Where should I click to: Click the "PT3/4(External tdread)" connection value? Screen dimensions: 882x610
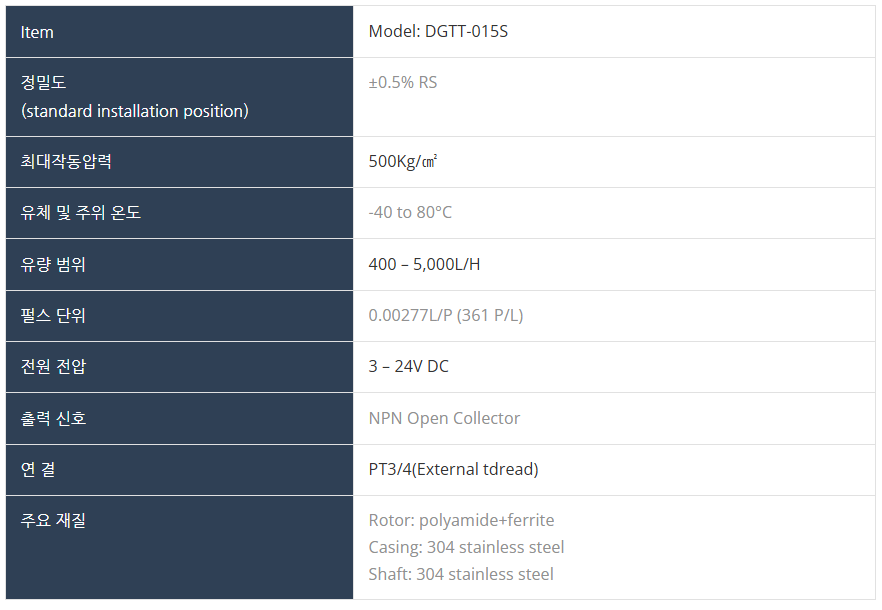453,469
